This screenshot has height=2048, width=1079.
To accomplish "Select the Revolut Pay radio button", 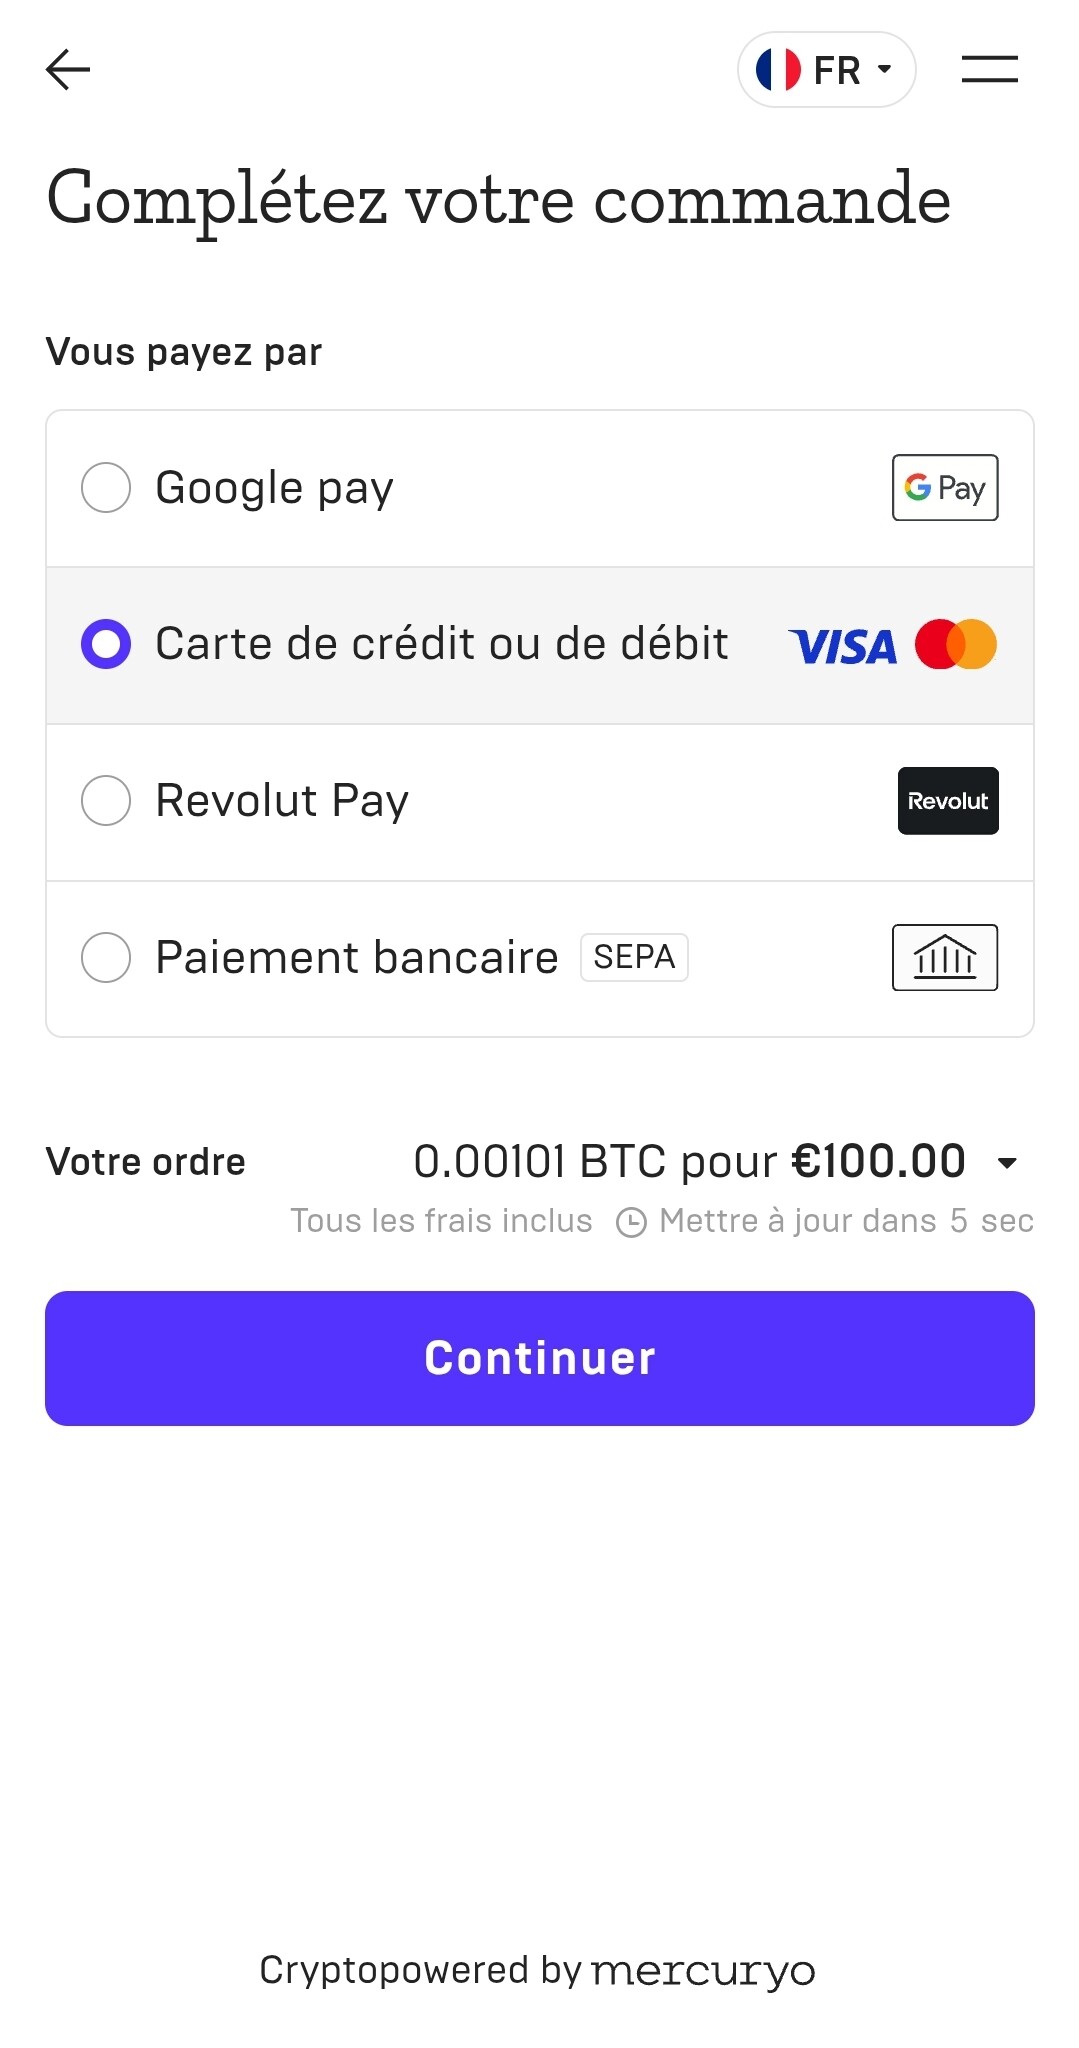I will click(x=106, y=801).
